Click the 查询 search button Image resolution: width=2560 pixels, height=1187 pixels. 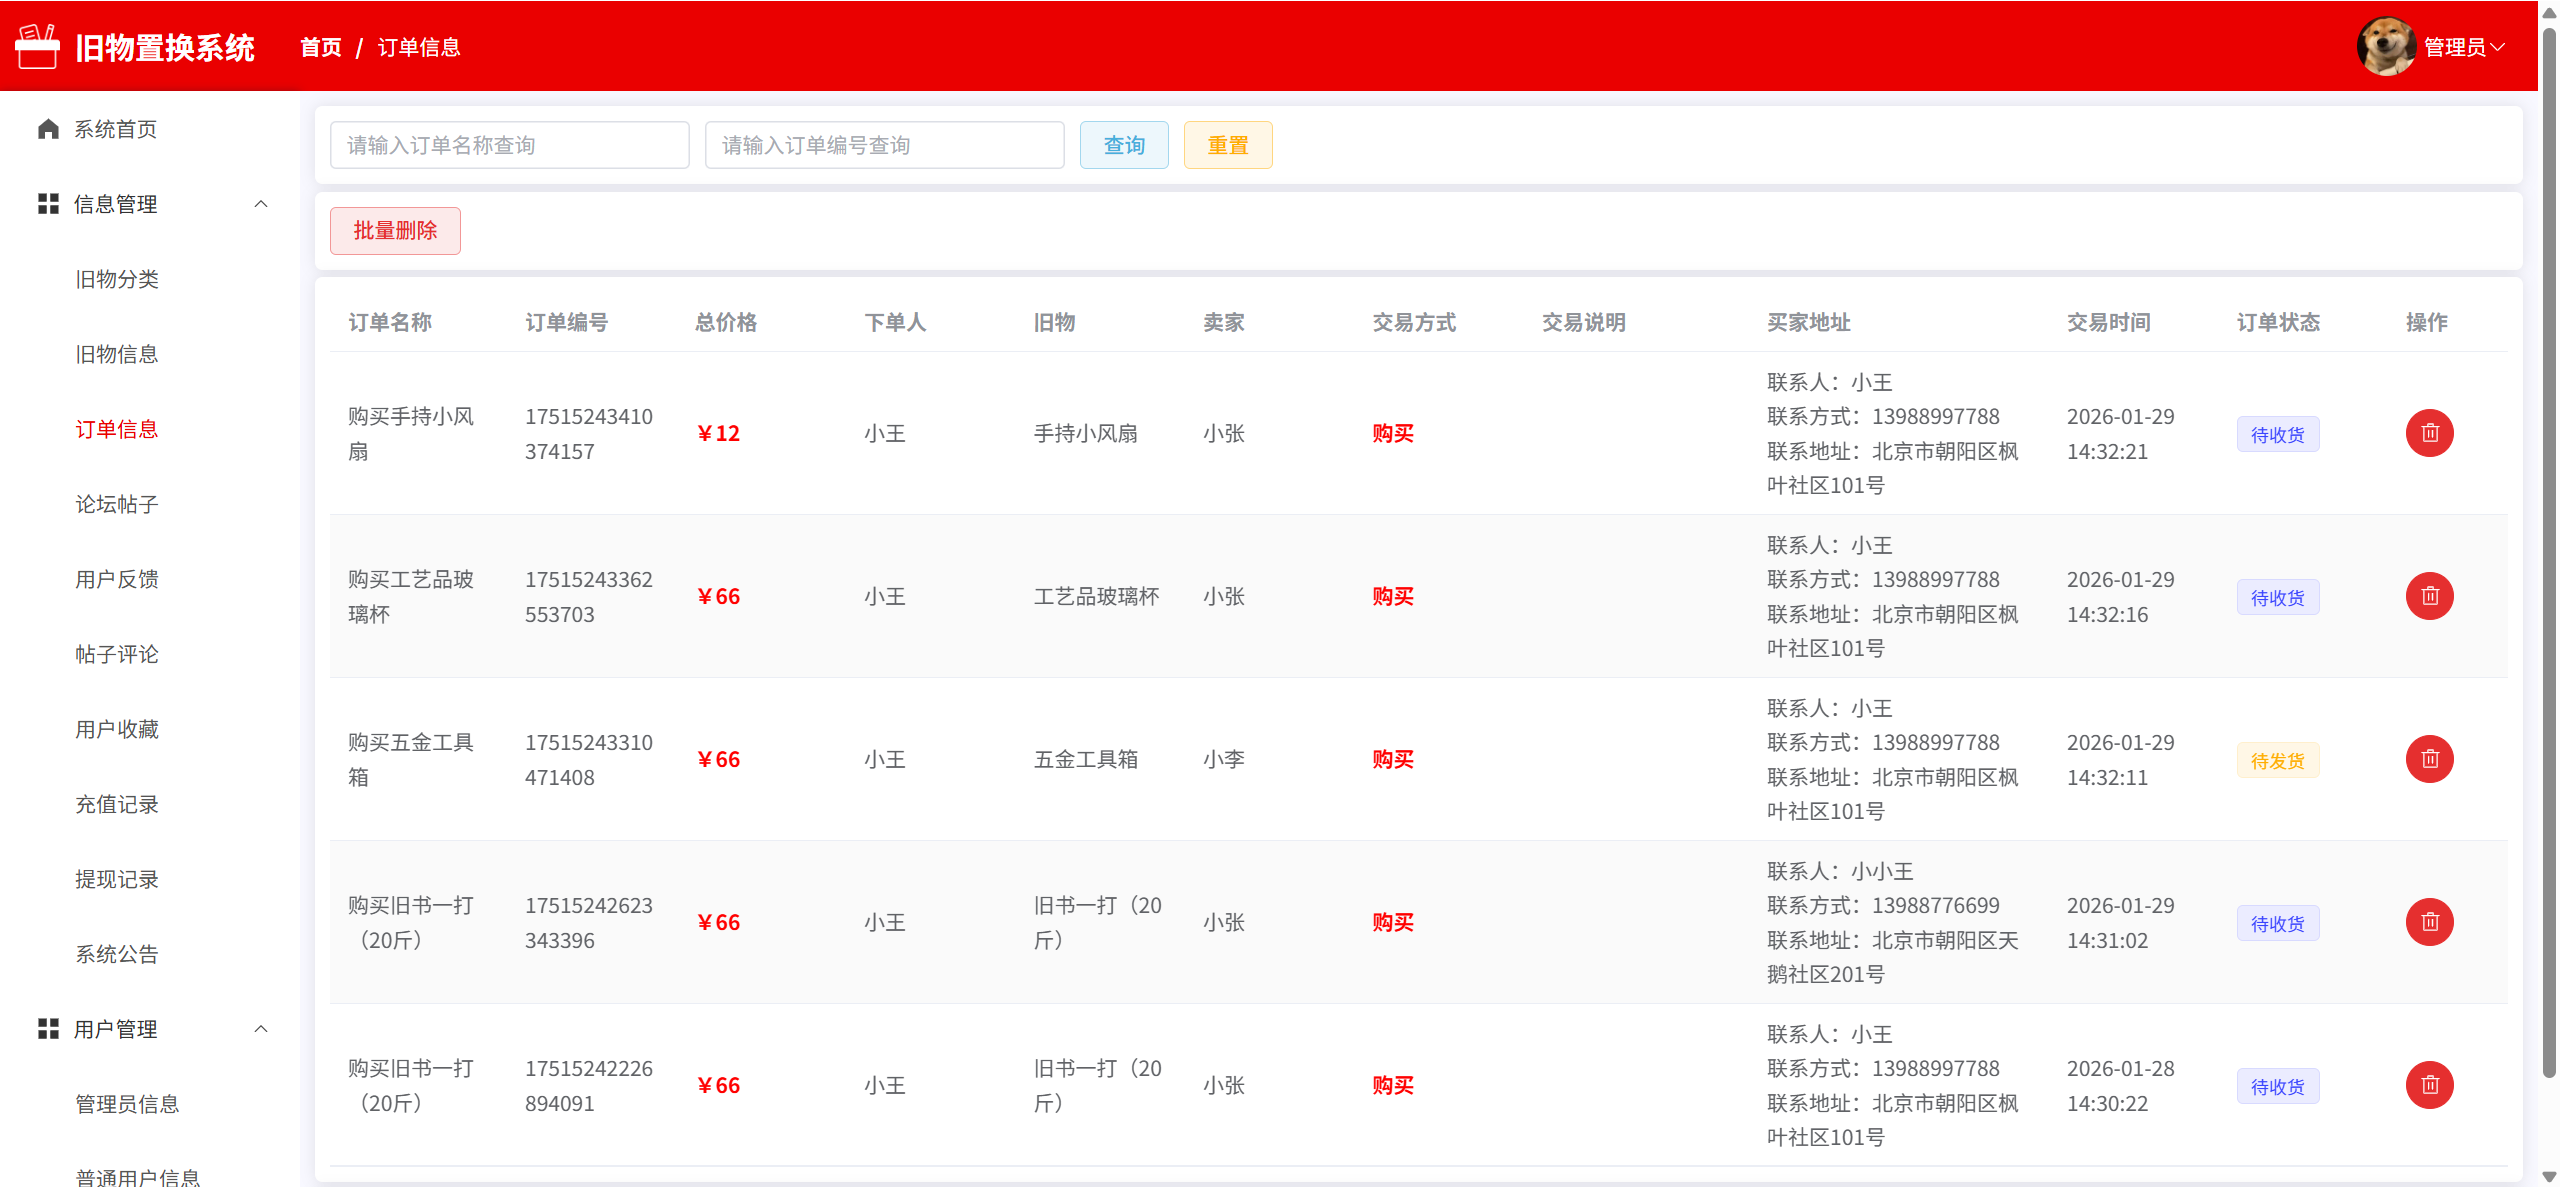[1123, 145]
